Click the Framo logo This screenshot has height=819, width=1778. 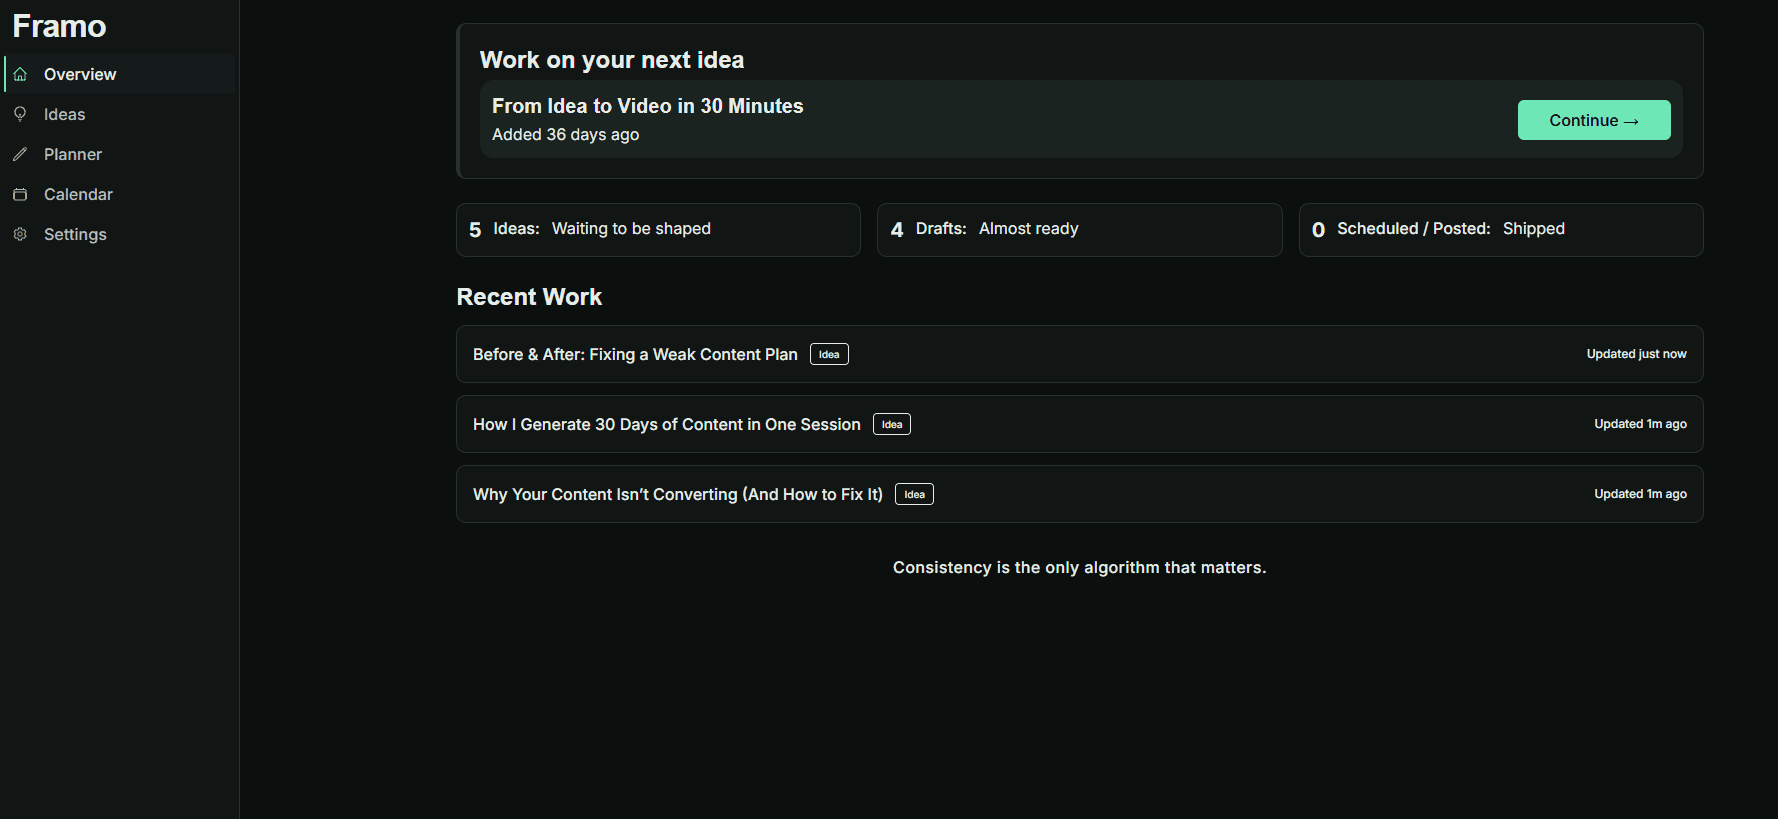pos(59,27)
